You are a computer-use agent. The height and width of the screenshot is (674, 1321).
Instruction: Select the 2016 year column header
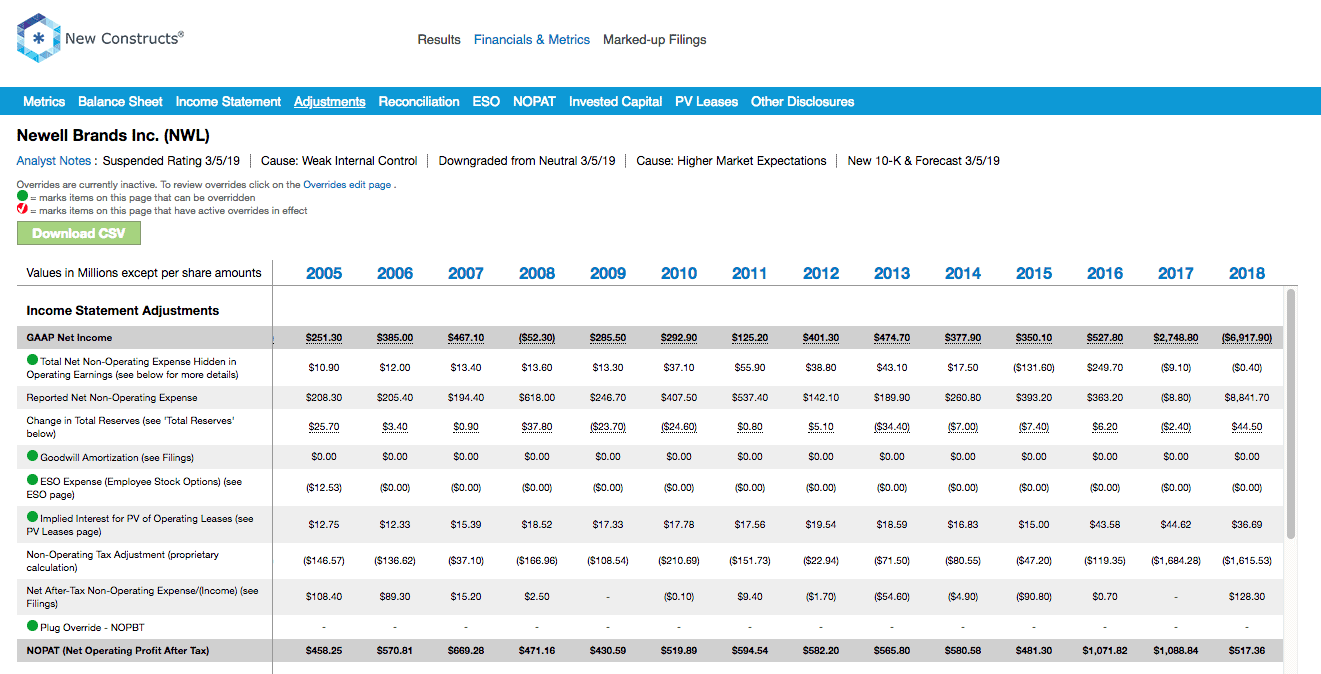coord(1105,273)
